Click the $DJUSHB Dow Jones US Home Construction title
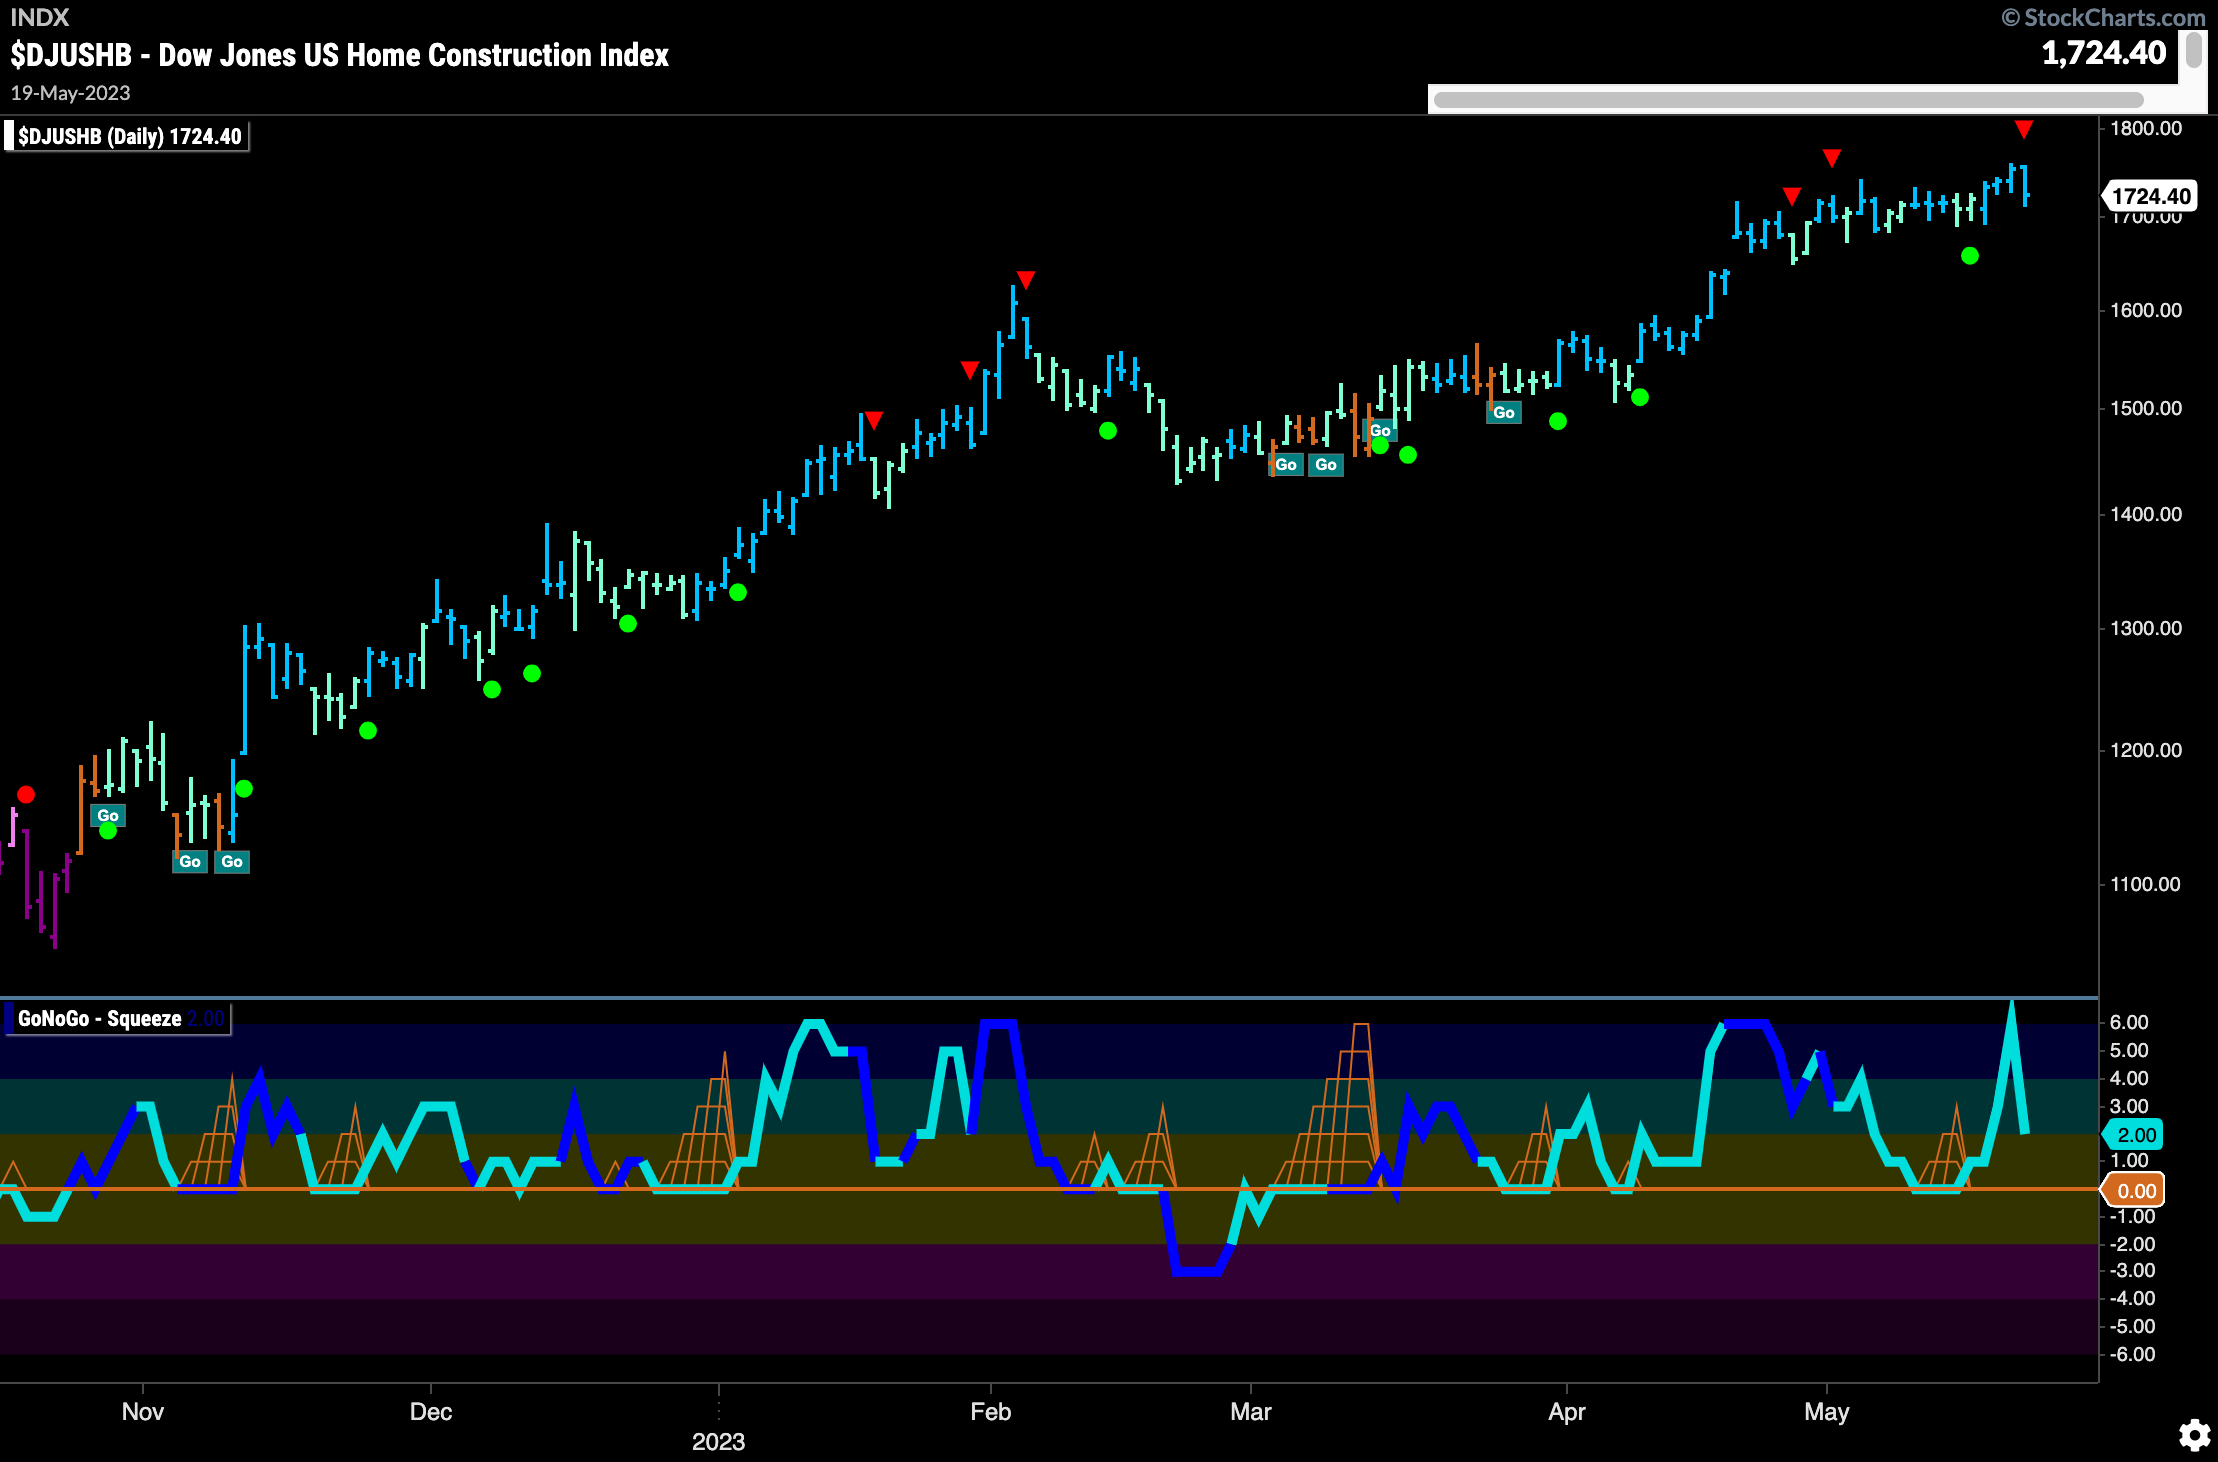 (340, 55)
